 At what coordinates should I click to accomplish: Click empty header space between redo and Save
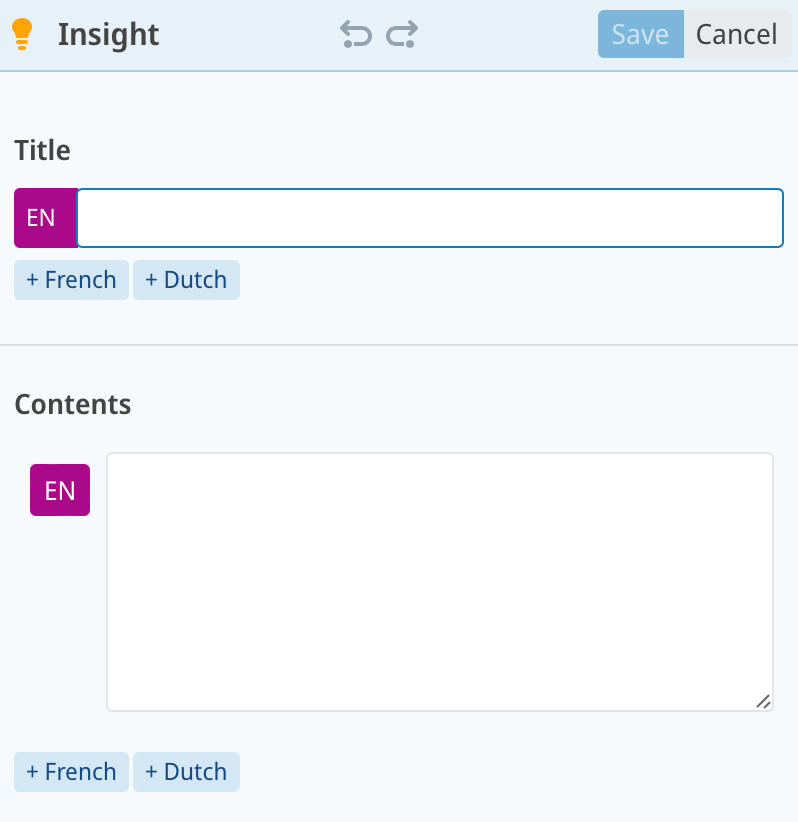tap(508, 35)
